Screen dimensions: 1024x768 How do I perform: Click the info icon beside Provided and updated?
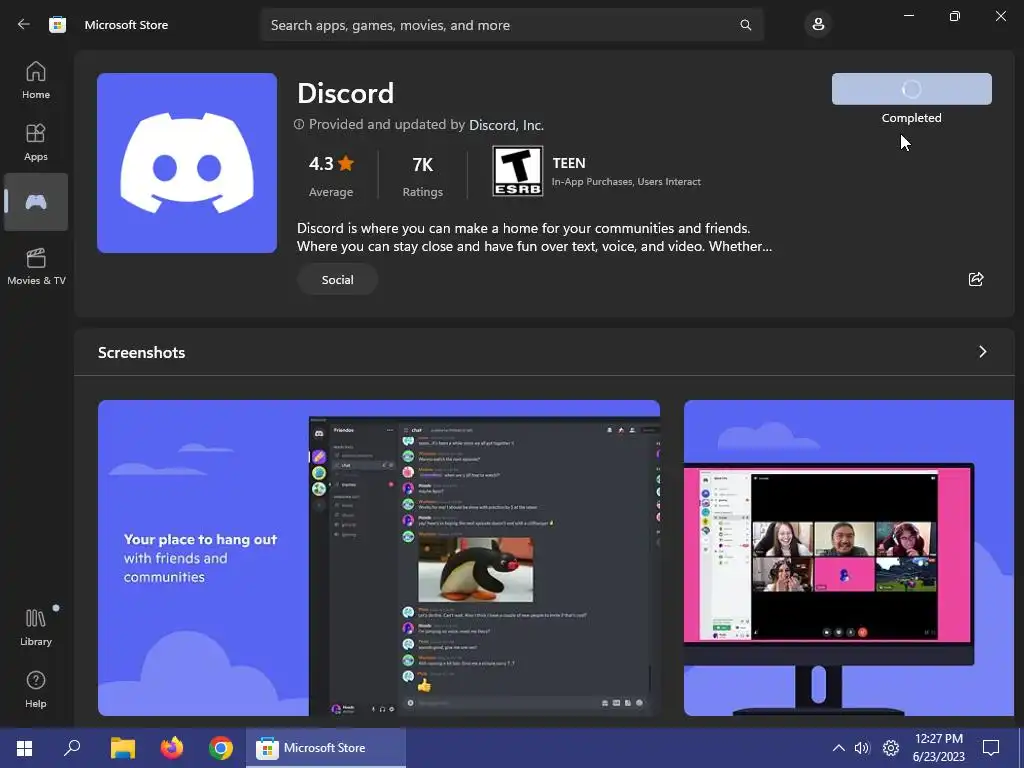[299, 124]
